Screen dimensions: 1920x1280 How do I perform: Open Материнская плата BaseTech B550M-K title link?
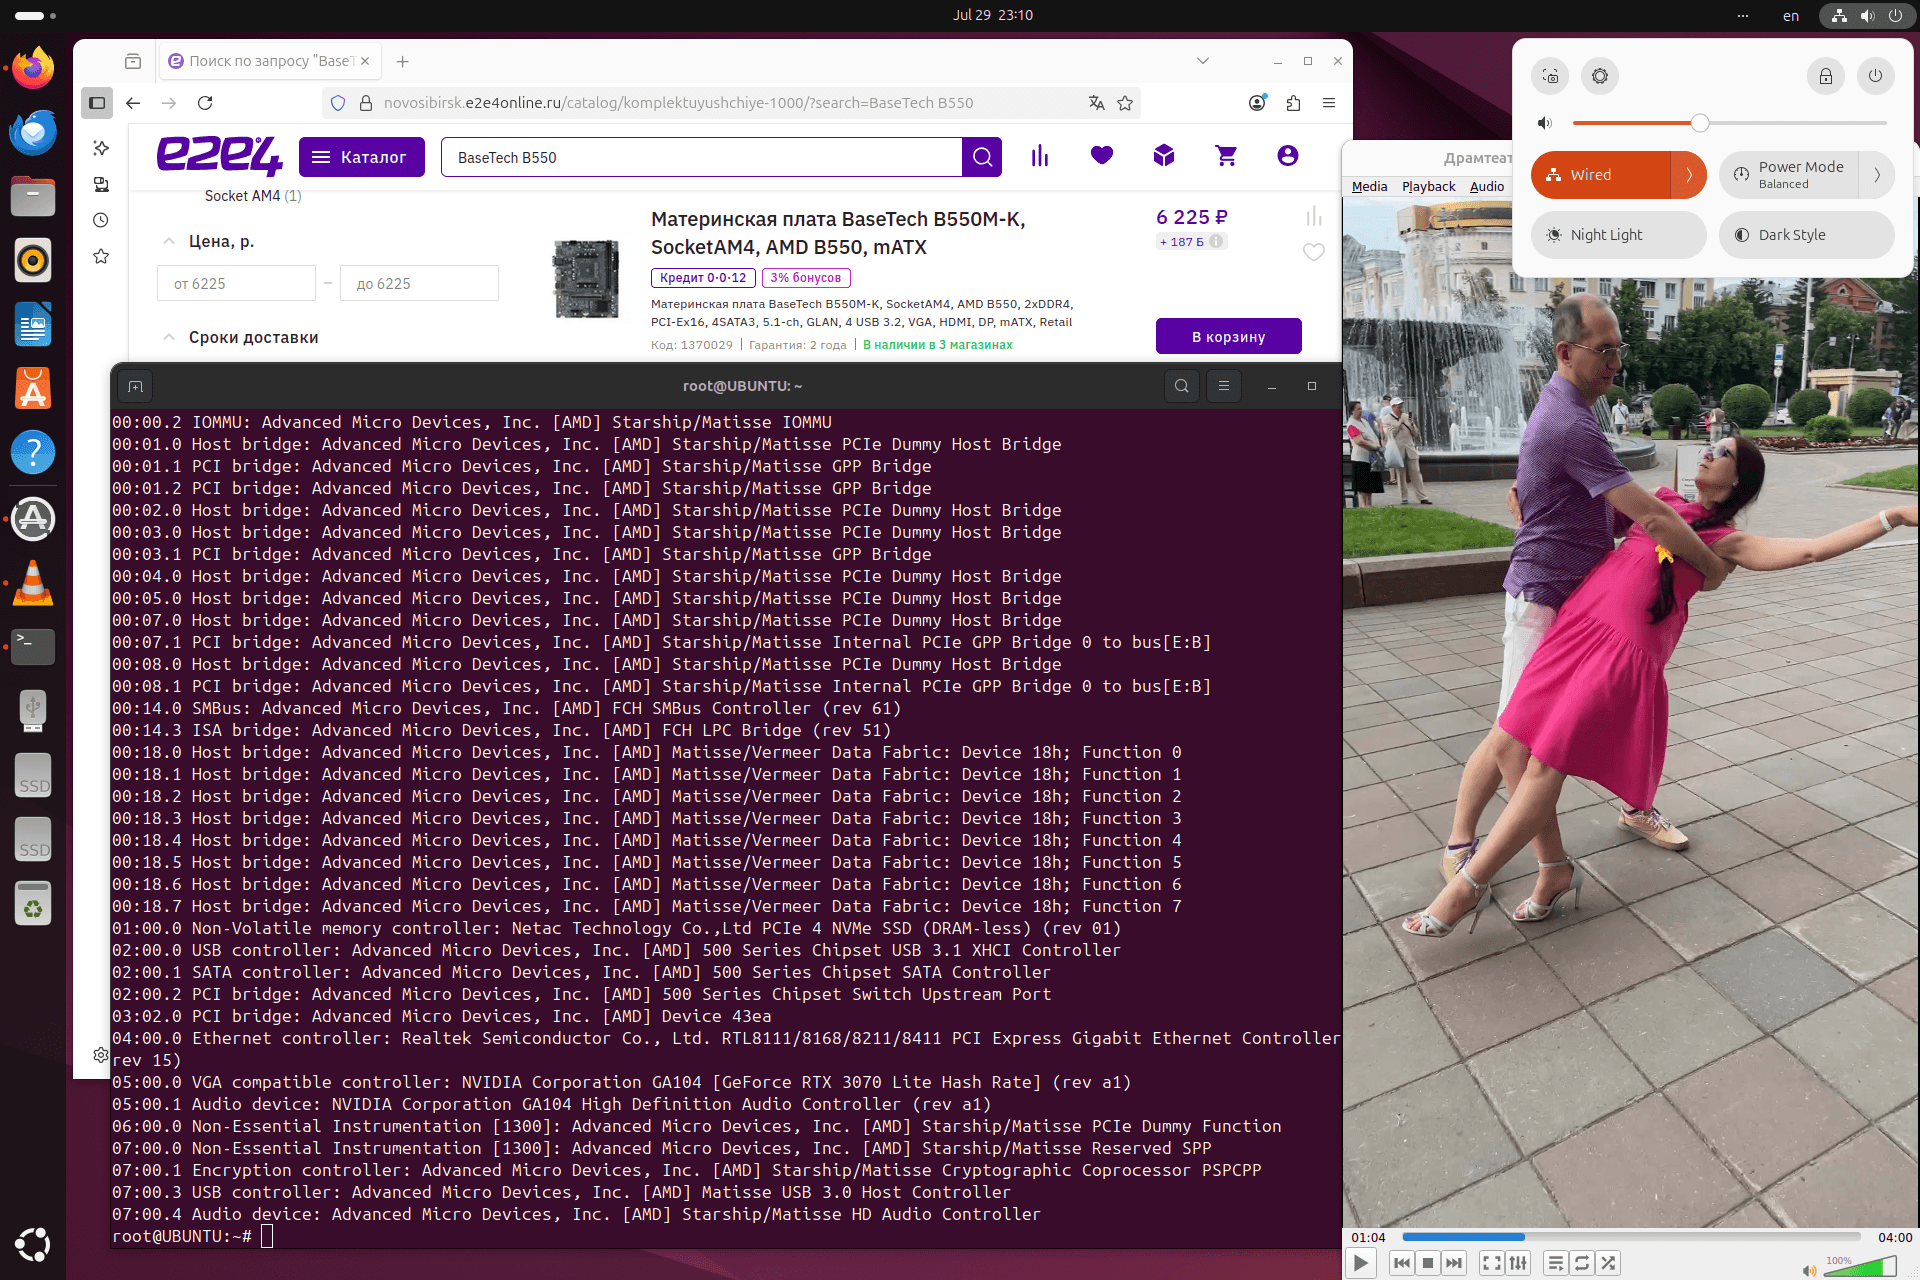point(838,233)
